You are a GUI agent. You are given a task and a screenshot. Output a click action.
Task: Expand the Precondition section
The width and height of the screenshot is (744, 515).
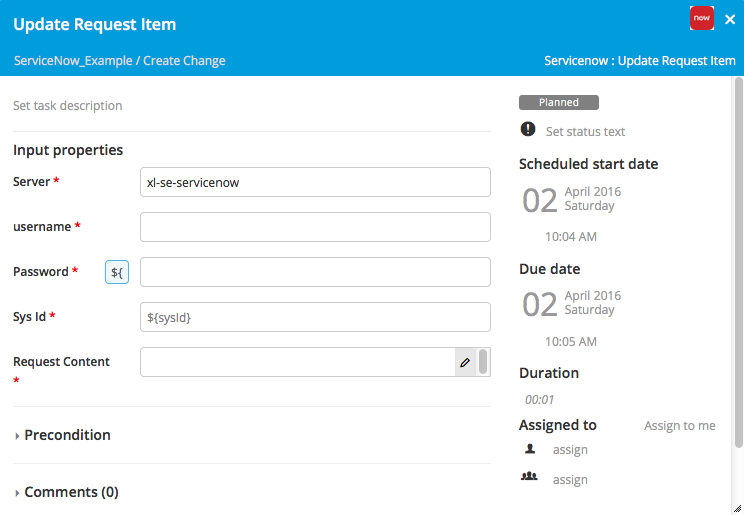(x=62, y=435)
